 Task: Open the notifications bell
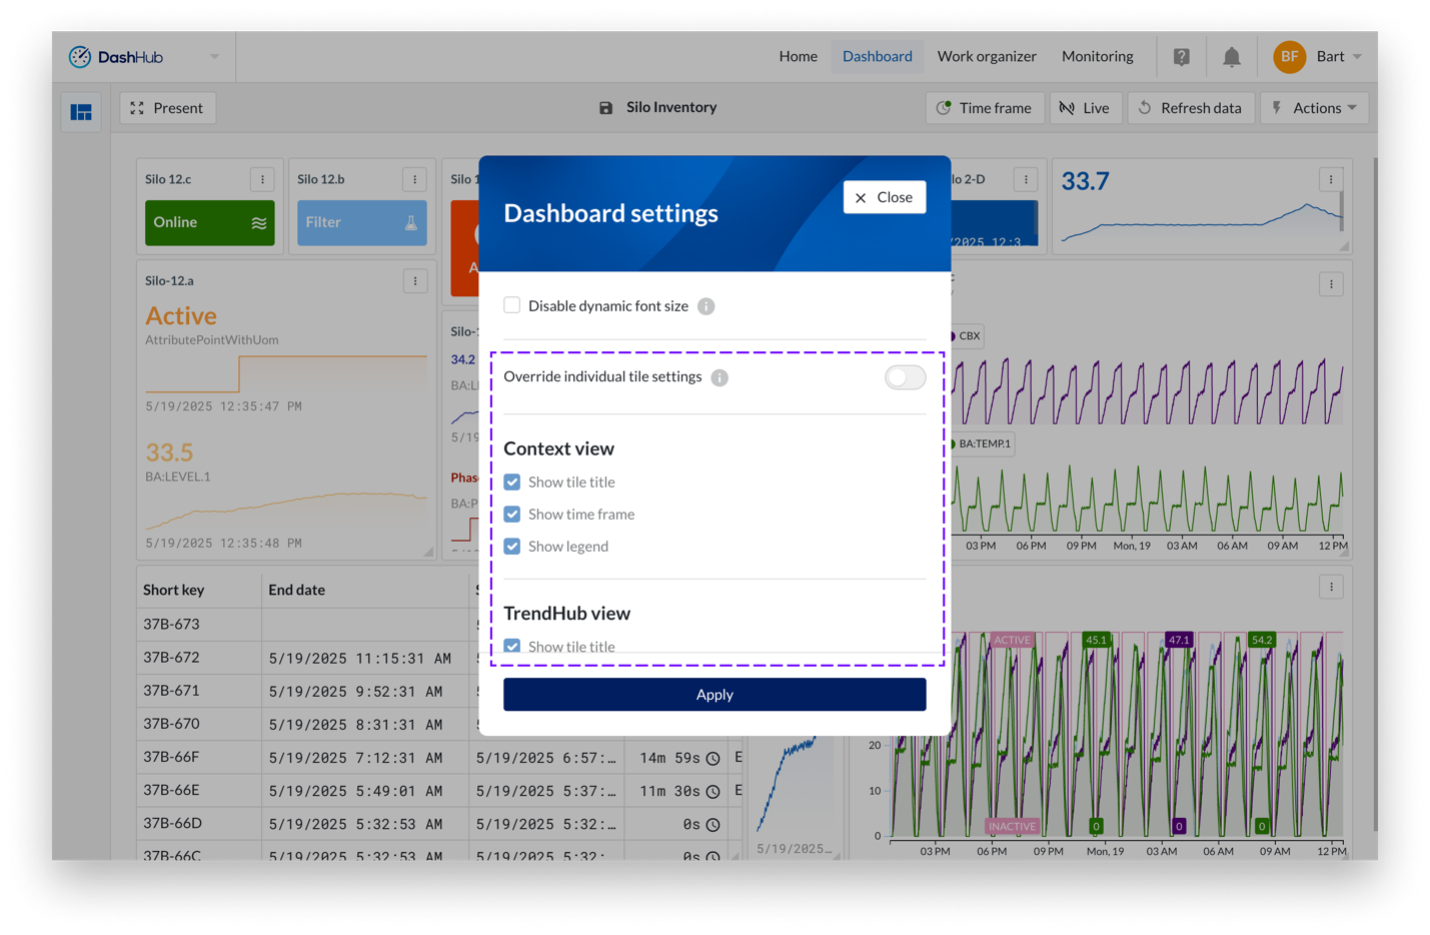pyautogui.click(x=1231, y=57)
